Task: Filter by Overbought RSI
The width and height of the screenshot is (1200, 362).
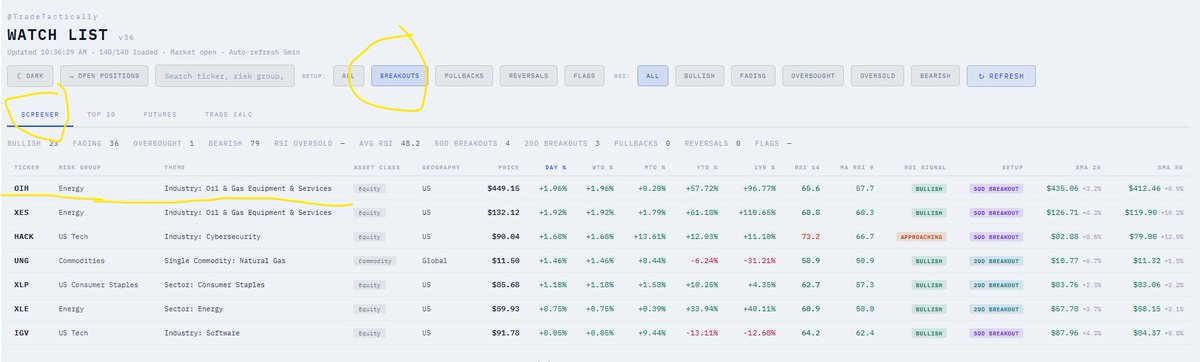Action: (x=814, y=76)
